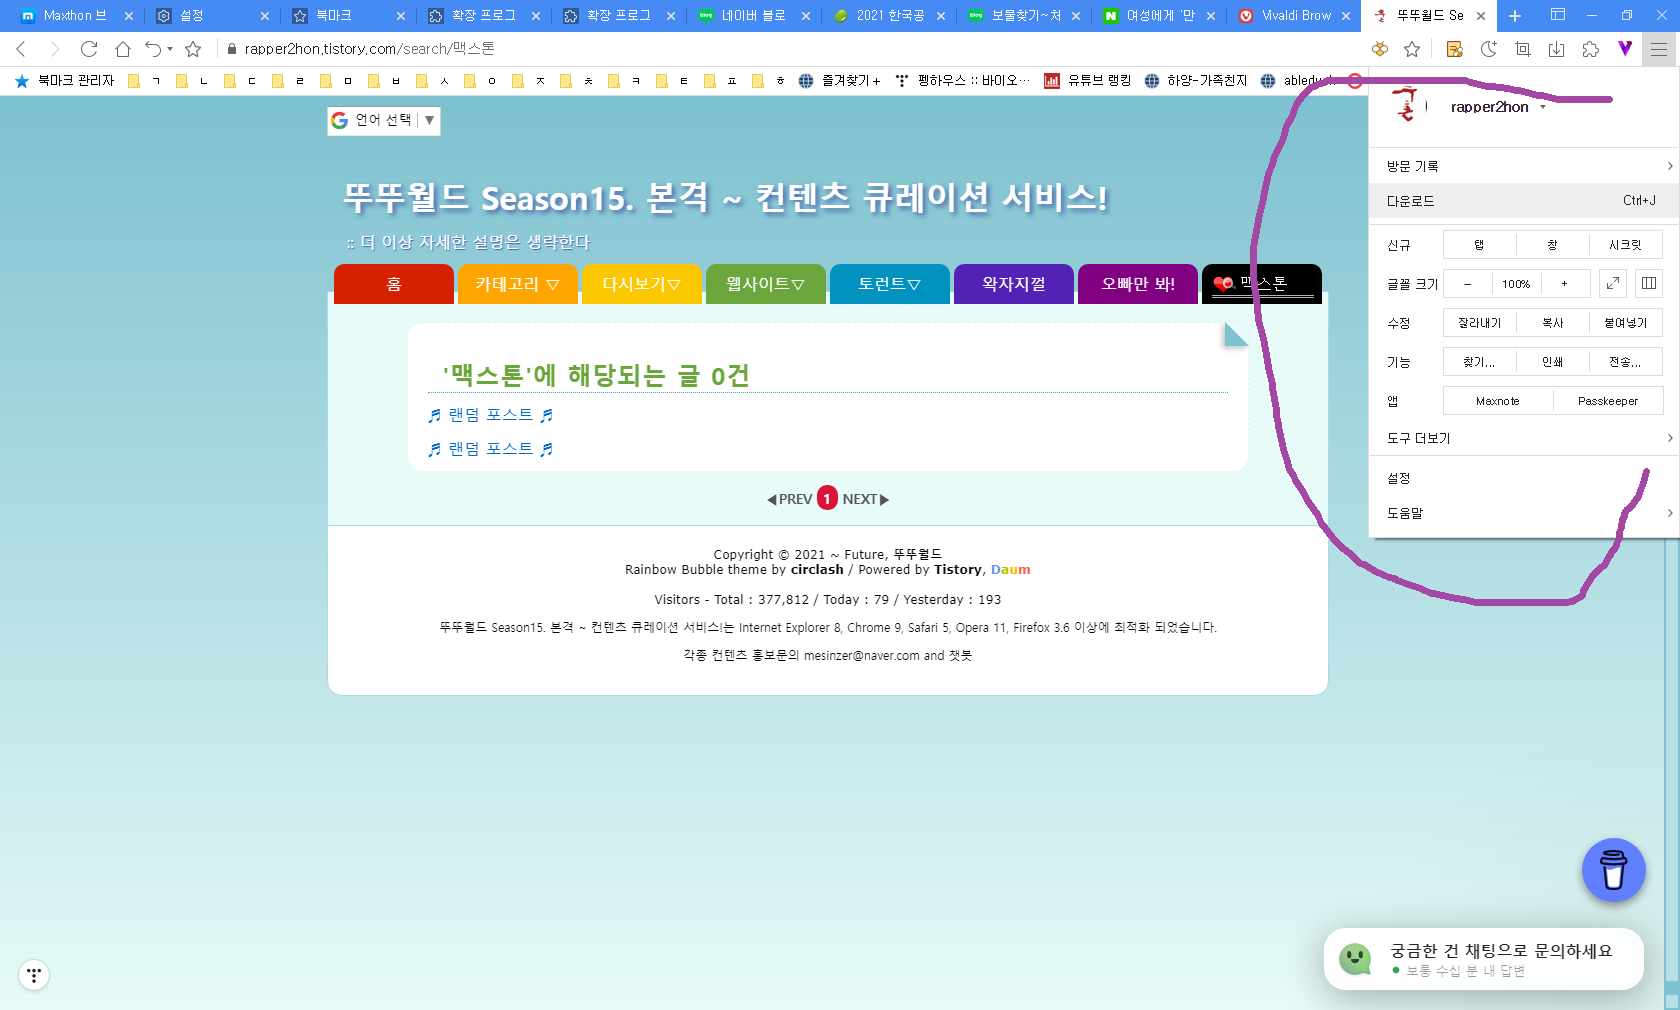This screenshot has height=1010, width=1680.
Task: Open the circlash theme credit link
Action: (817, 570)
